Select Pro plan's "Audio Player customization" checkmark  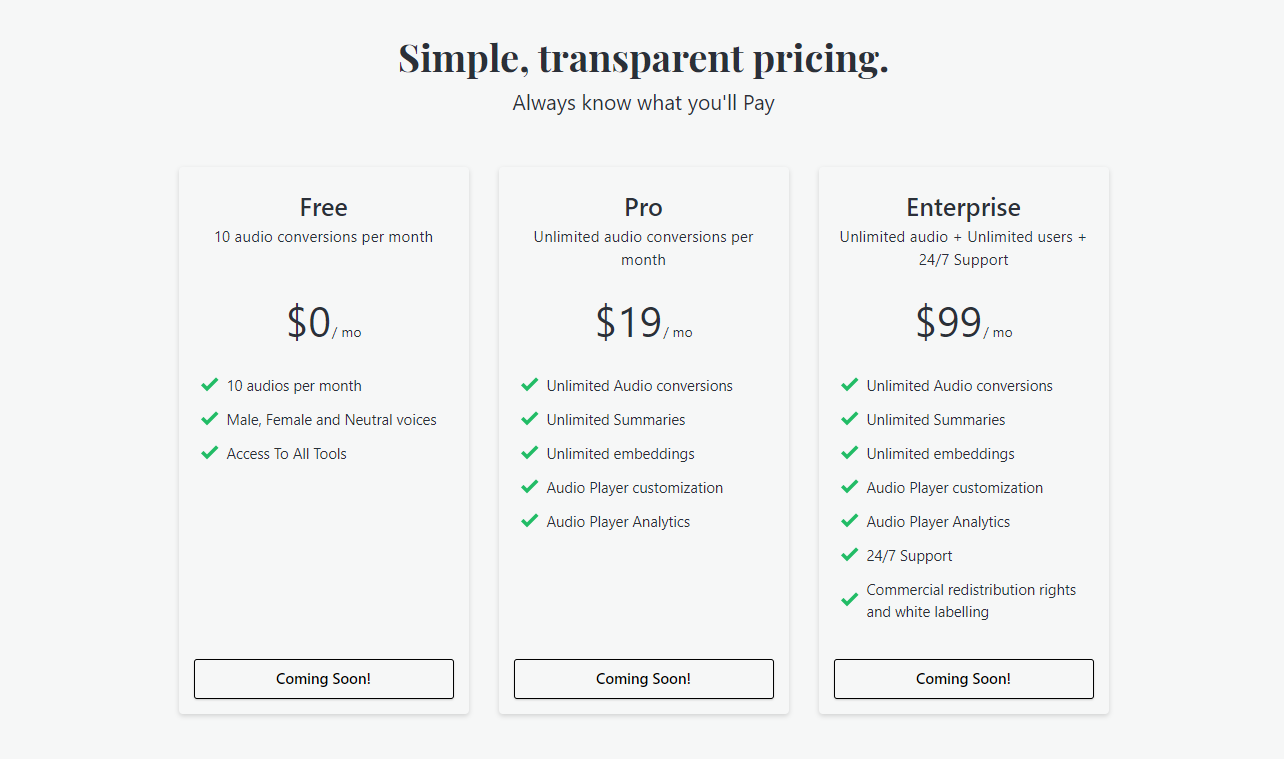pyautogui.click(x=529, y=487)
